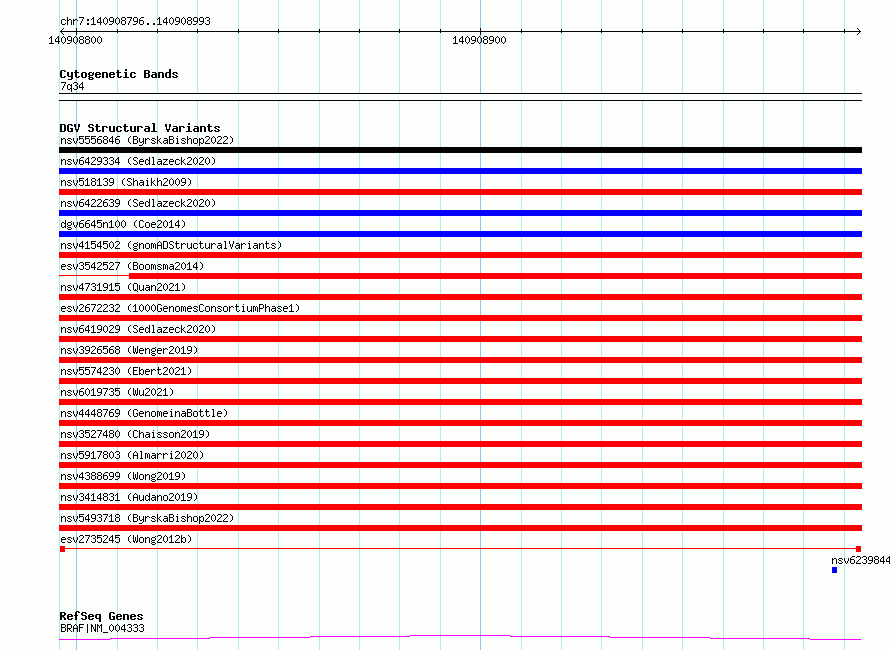Screen dimensions: 890x650
Task: Select the nsv4731915 (Quan2021) label
Action: (123, 287)
